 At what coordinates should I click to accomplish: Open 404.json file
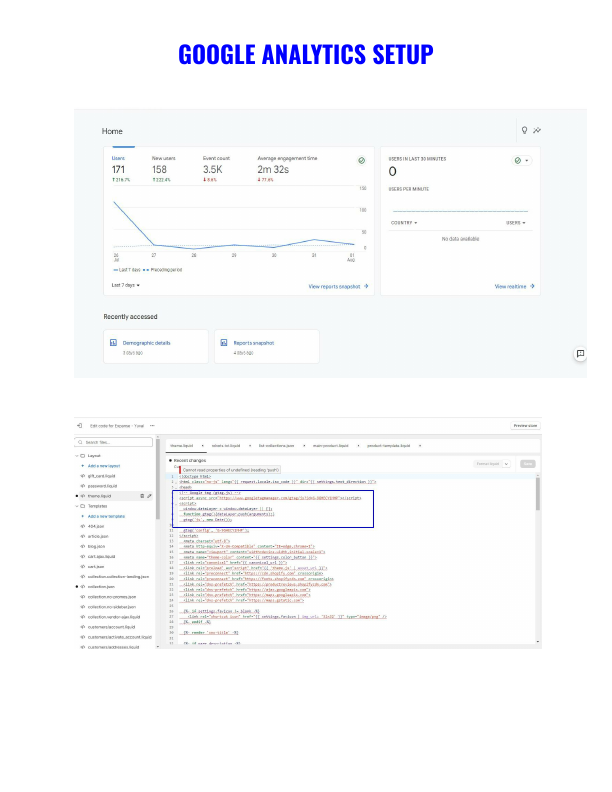pos(96,526)
